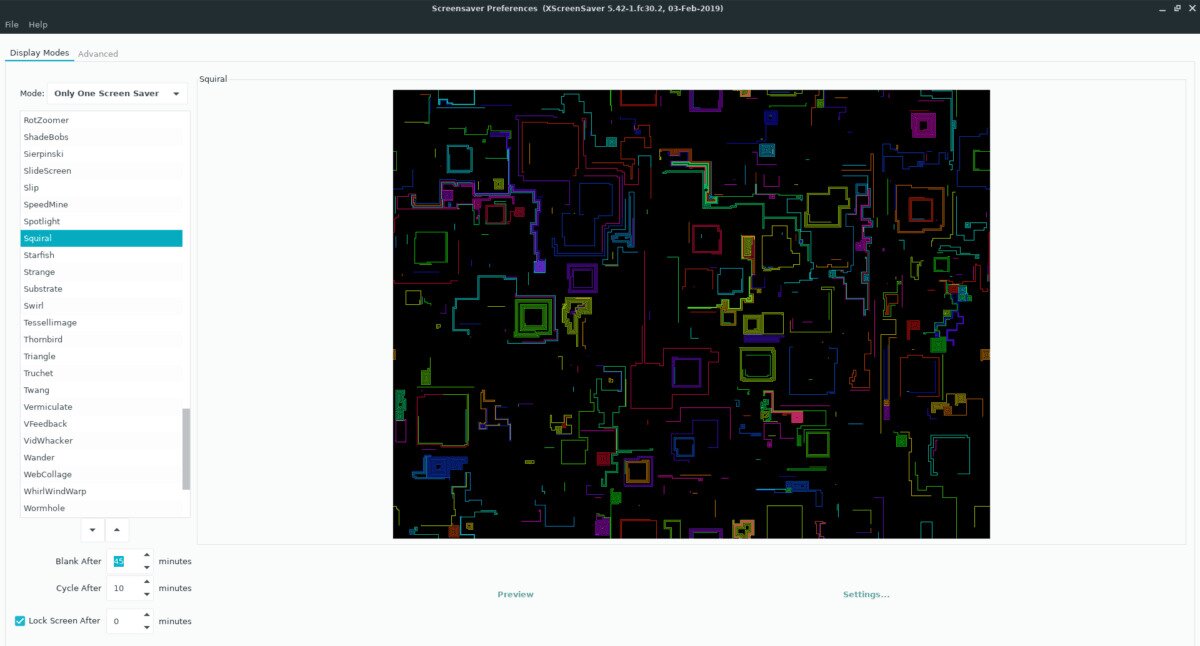The image size is (1200, 646).
Task: Click the down arrow below the screensaver list
Action: tap(93, 530)
